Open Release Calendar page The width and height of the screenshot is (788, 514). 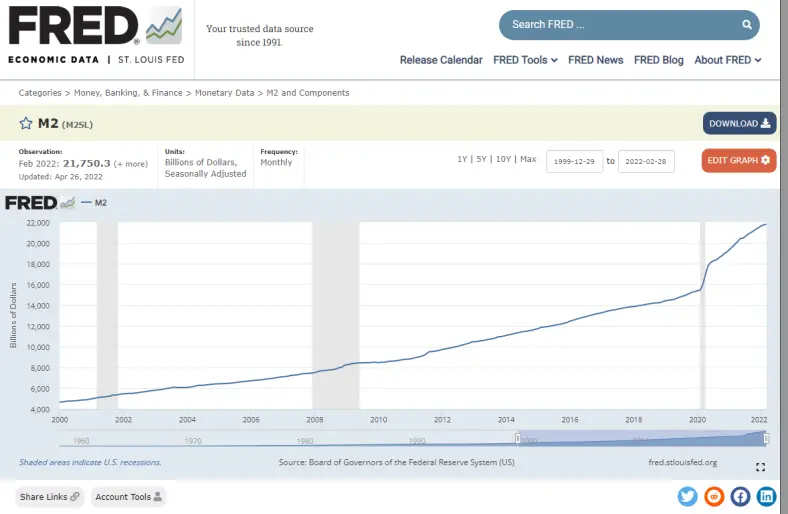pyautogui.click(x=441, y=60)
